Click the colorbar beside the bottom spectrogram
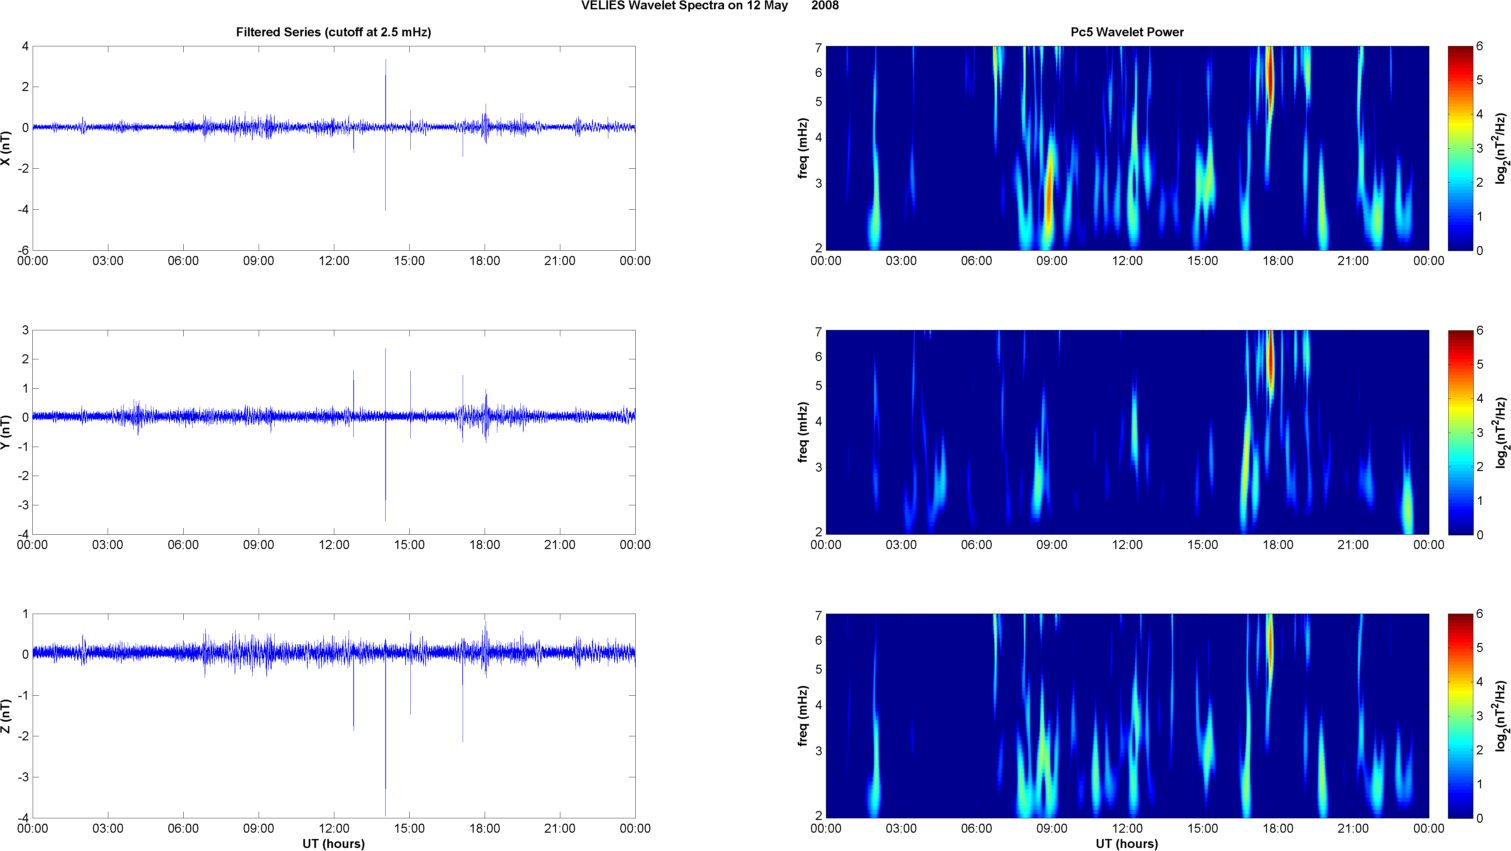This screenshot has width=1511, height=851. pyautogui.click(x=1460, y=716)
